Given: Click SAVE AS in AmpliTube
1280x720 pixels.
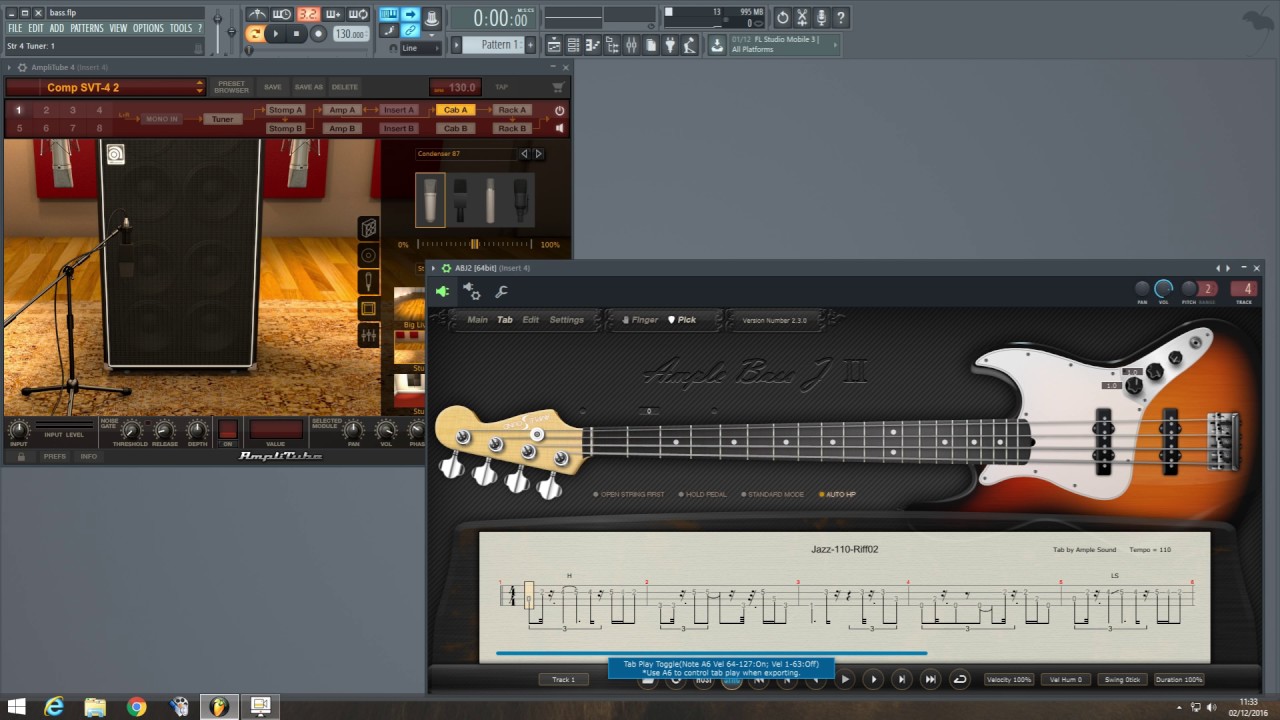Looking at the screenshot, I should pos(308,87).
